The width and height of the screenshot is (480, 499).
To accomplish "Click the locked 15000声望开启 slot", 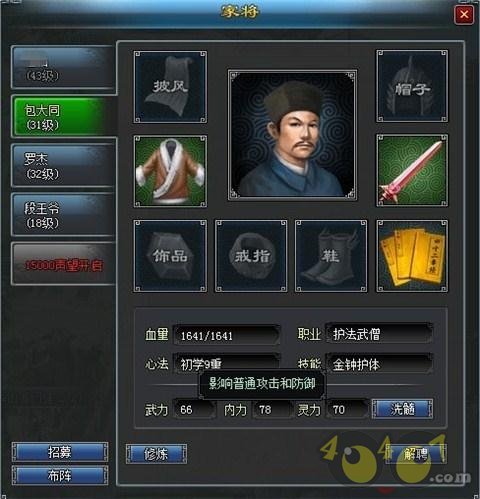I will [x=63, y=264].
